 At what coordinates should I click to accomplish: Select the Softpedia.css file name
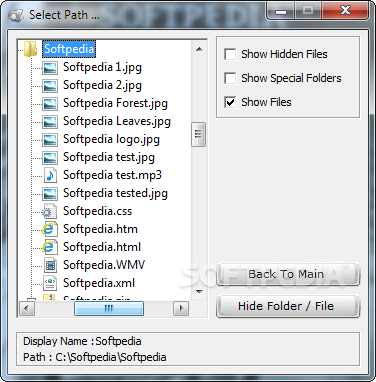[x=98, y=211]
